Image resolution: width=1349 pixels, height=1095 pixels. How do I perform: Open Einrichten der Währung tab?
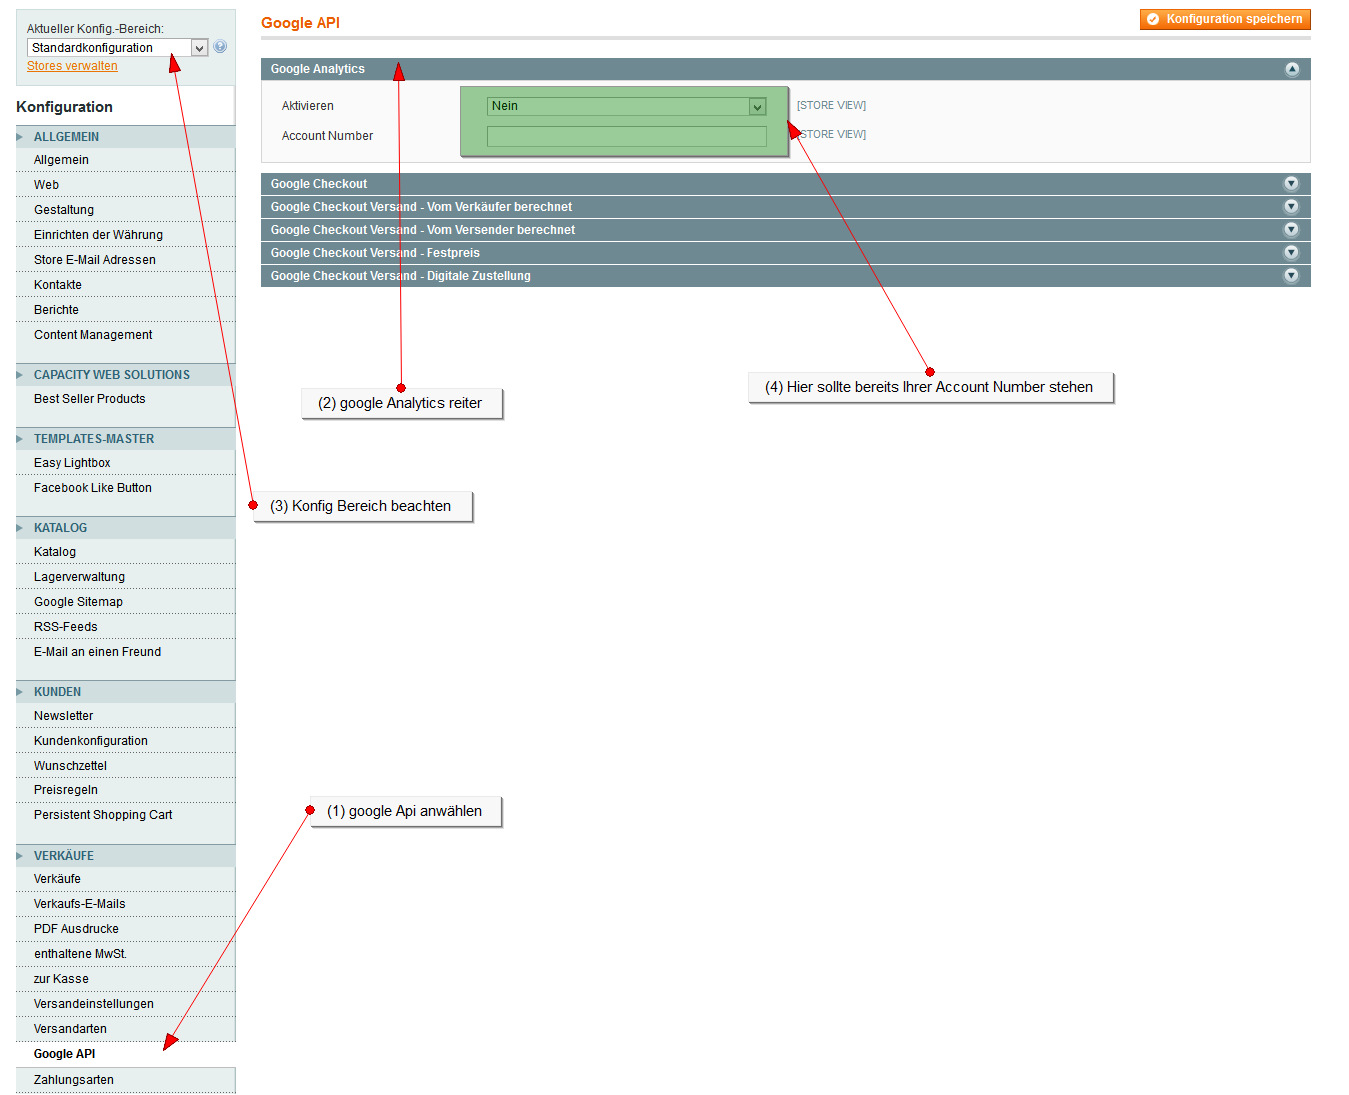[125, 235]
